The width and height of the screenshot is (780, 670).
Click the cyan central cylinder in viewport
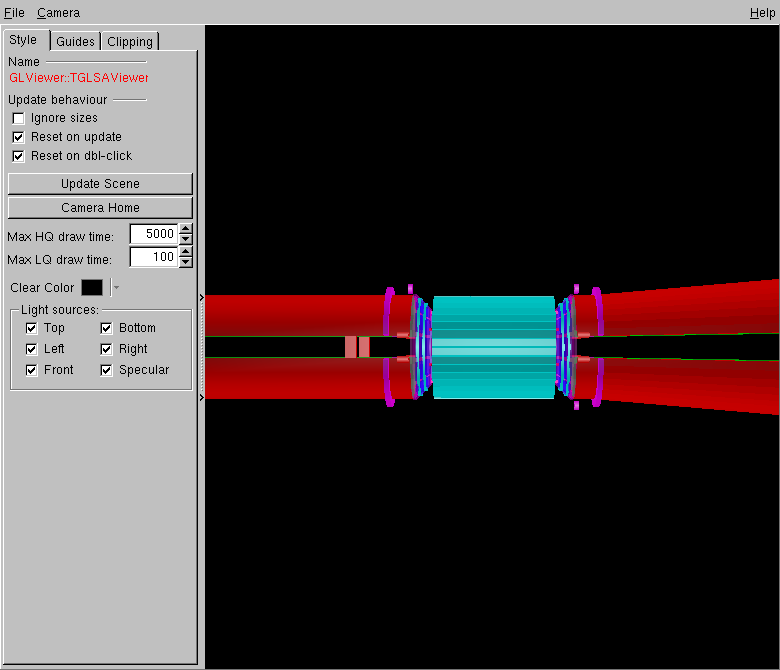pyautogui.click(x=493, y=347)
